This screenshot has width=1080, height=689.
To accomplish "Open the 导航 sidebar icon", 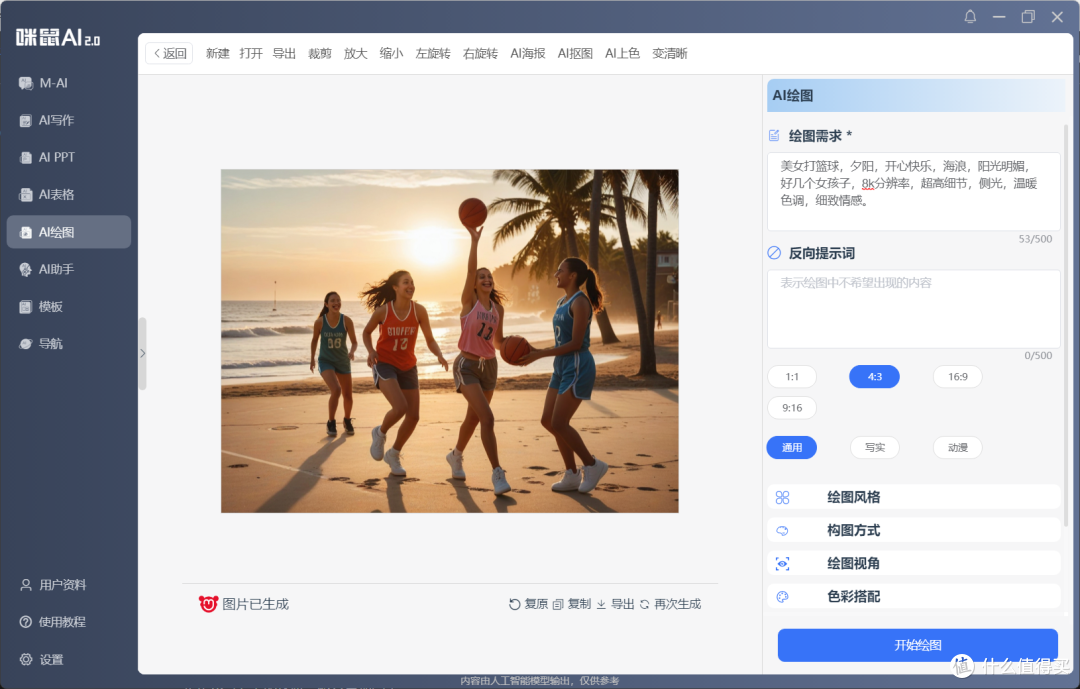I will [x=25, y=344].
